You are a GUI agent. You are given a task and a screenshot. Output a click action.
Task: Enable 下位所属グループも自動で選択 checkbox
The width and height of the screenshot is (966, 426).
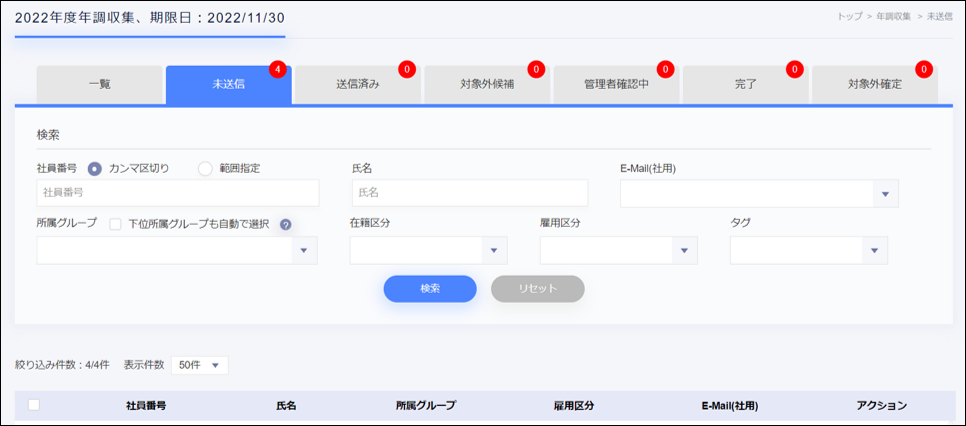point(116,224)
